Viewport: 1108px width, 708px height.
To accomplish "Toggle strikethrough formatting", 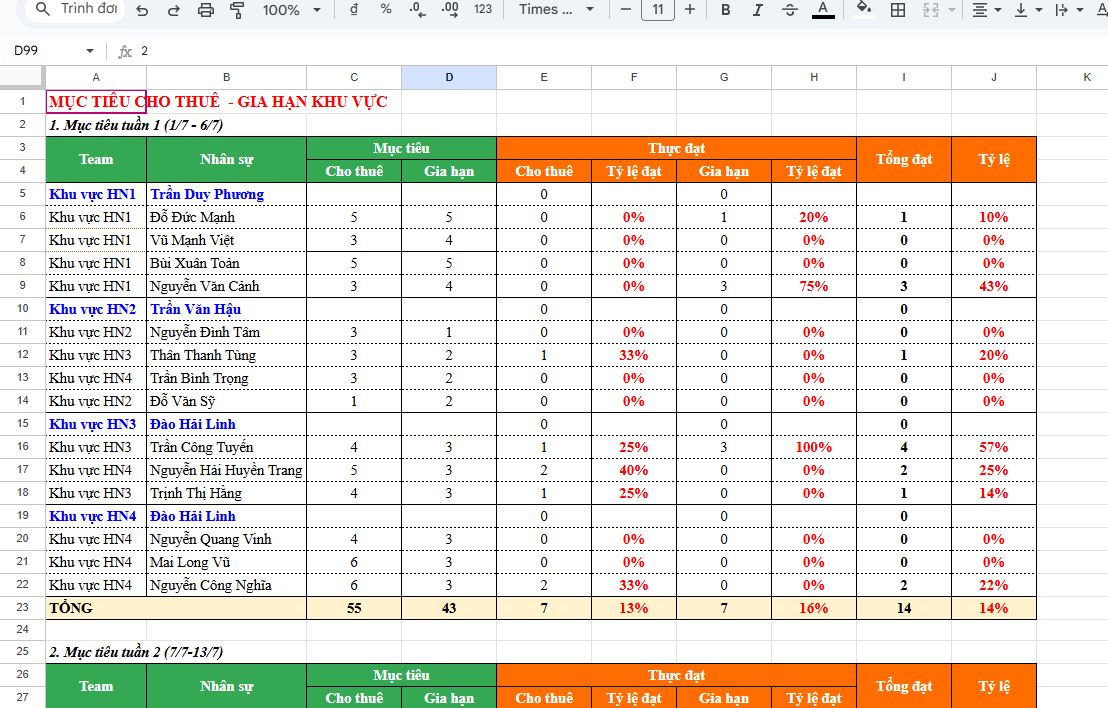I will (789, 10).
